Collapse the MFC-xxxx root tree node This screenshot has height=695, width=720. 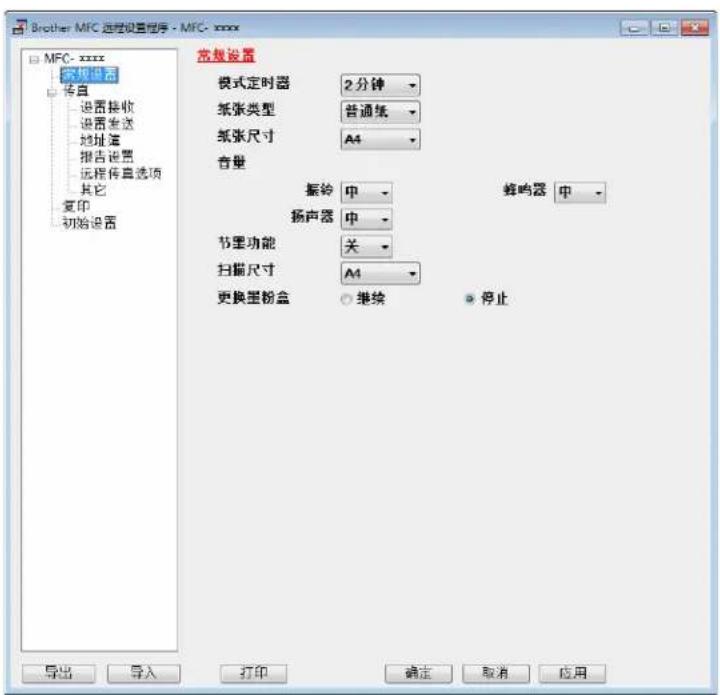click(x=34, y=59)
